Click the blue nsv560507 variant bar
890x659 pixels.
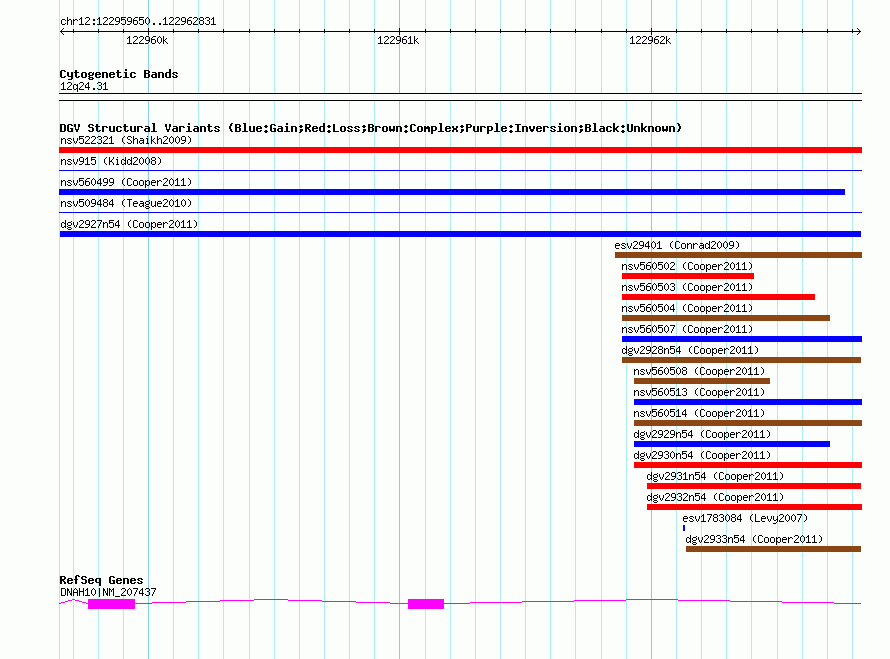click(x=742, y=339)
